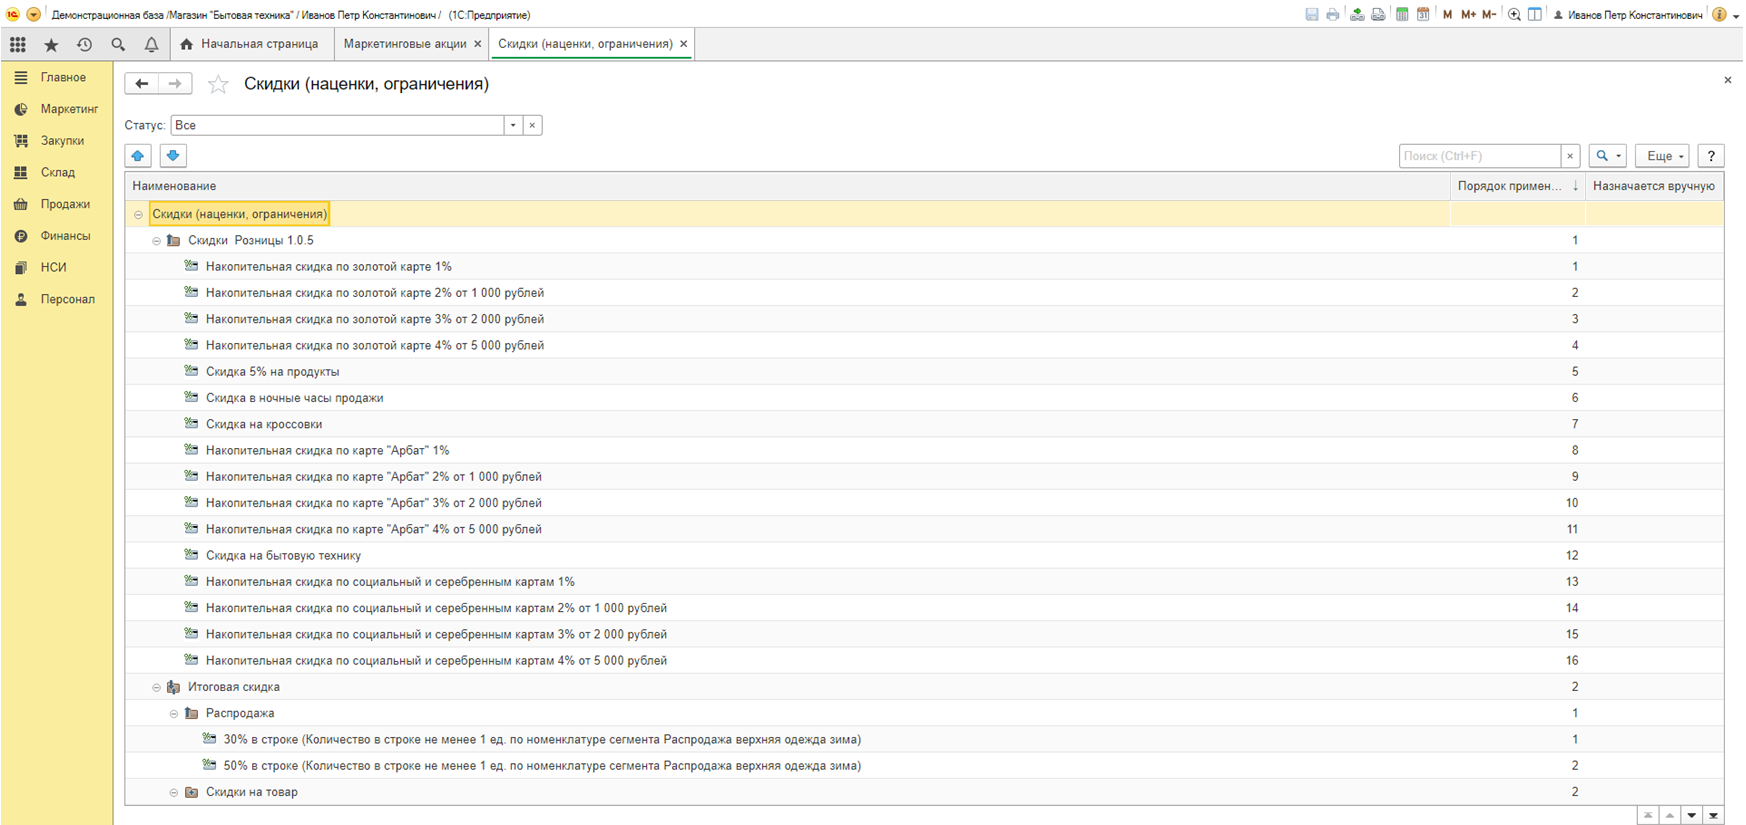Switch to Маркетинговые акции tab

pyautogui.click(x=404, y=44)
